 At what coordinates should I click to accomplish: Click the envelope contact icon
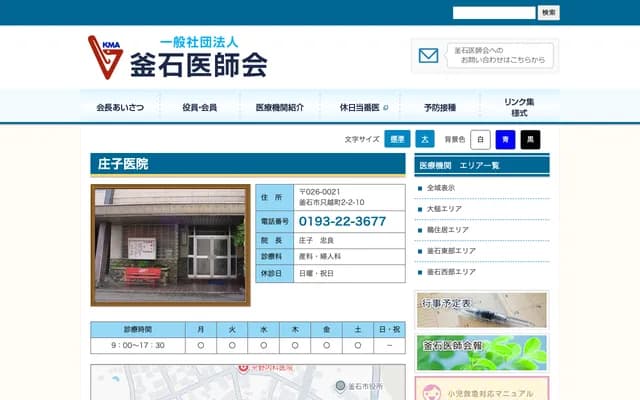[x=429, y=56]
